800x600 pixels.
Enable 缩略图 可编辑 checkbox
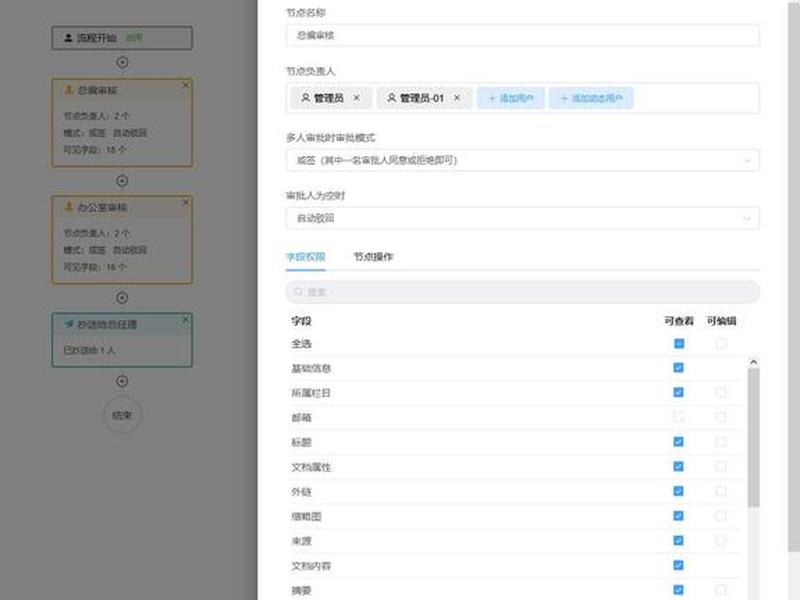point(720,516)
